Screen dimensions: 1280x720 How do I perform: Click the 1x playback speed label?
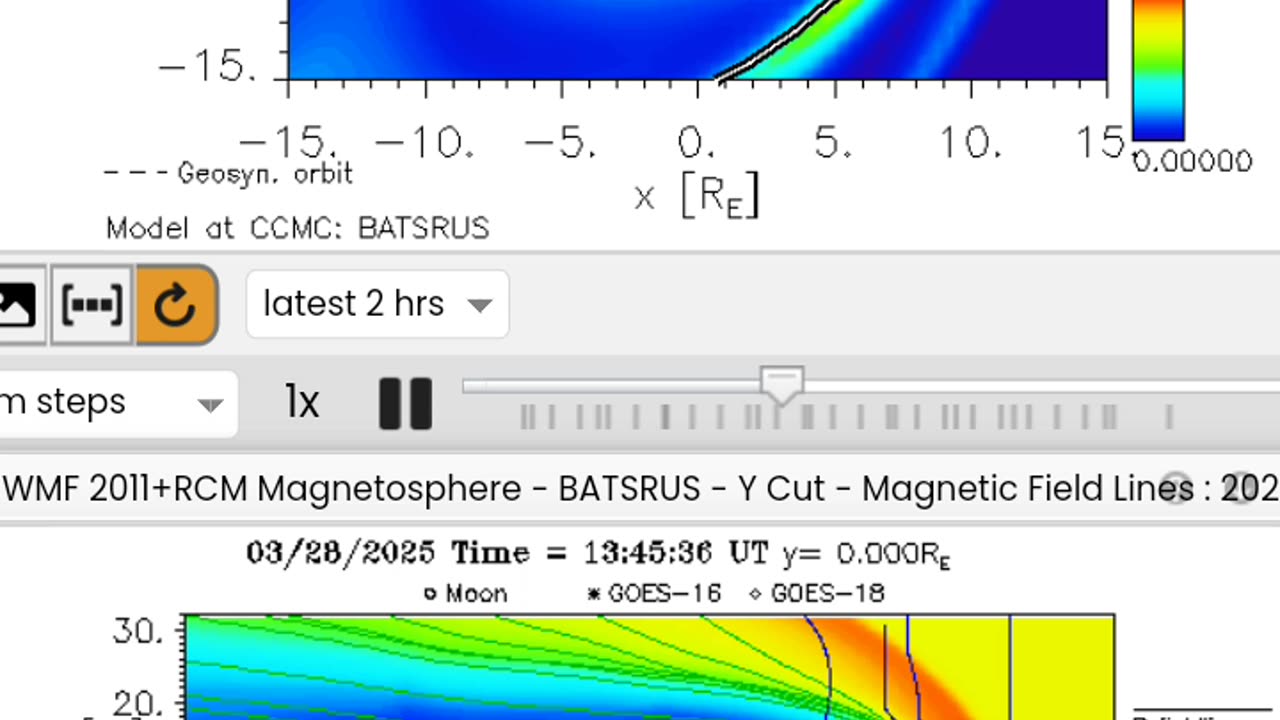coord(302,403)
